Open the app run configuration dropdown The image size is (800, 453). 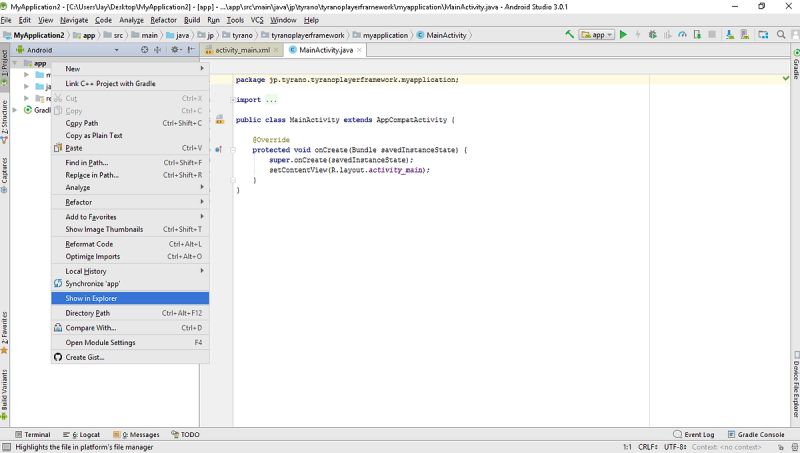(596, 35)
